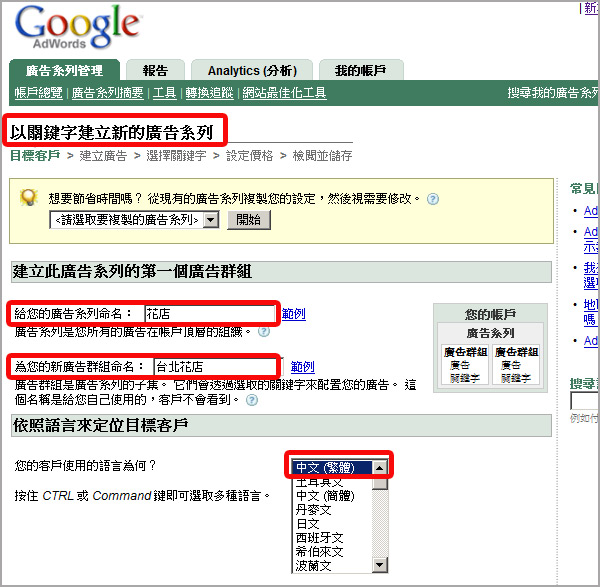Open the 網站最佳化工具 link
Screen dimensions: 600x587
click(284, 93)
